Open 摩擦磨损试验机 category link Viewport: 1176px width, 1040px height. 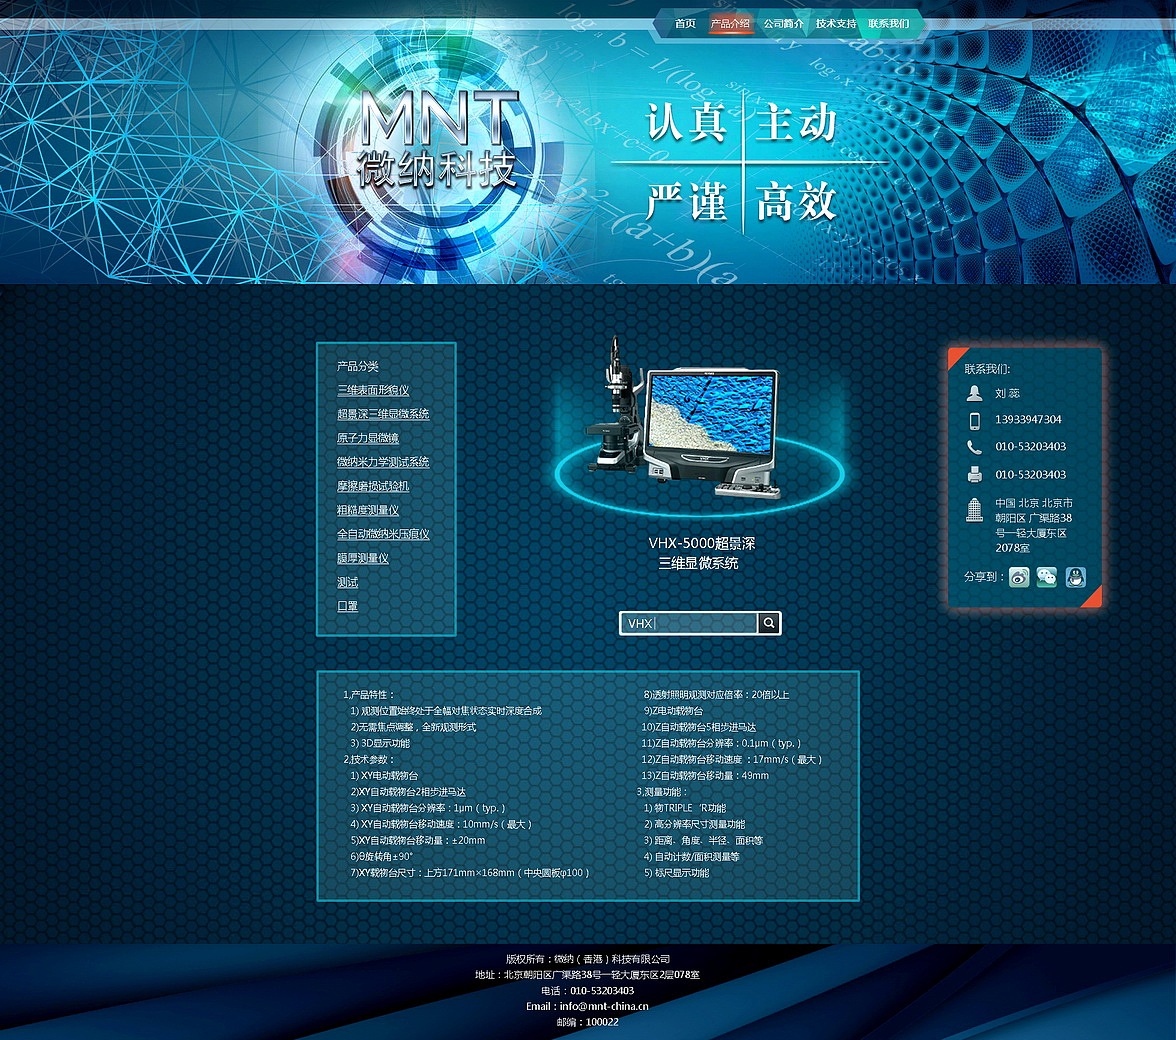tap(373, 486)
